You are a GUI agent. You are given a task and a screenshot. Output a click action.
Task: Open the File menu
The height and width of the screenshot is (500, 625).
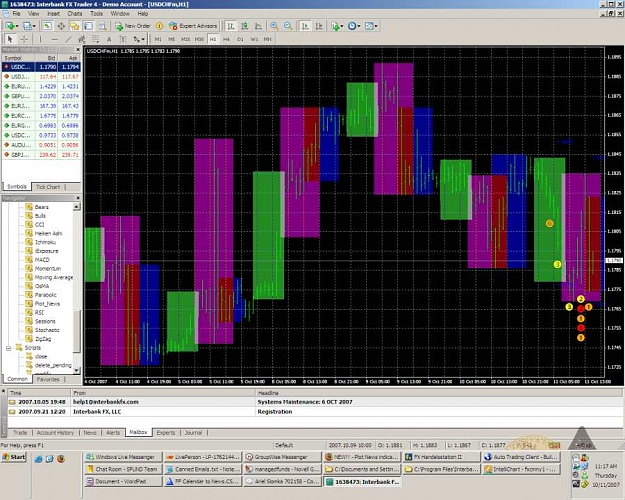coord(16,14)
